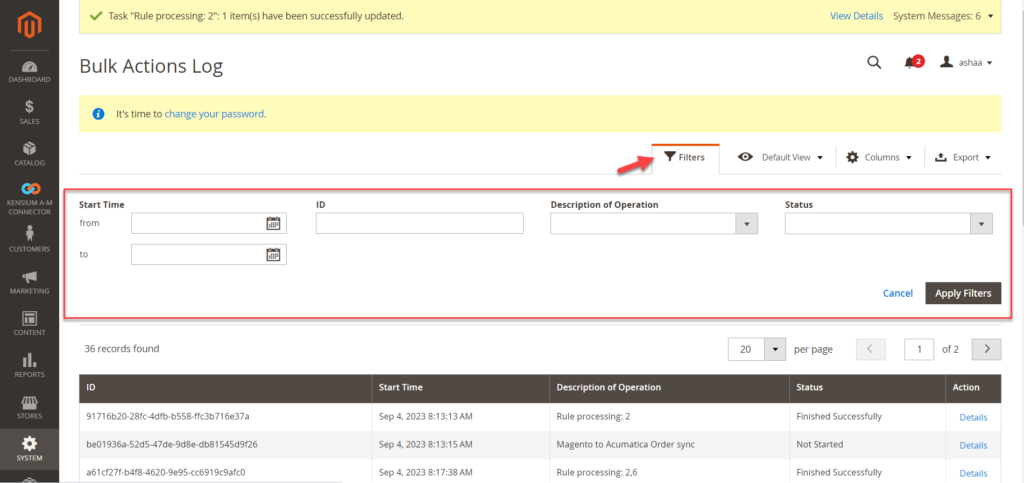This screenshot has height=483, width=1024.
Task: Select ID be01936a-52d5-47de-9d8e-db81545d9f26
Action: (172, 444)
